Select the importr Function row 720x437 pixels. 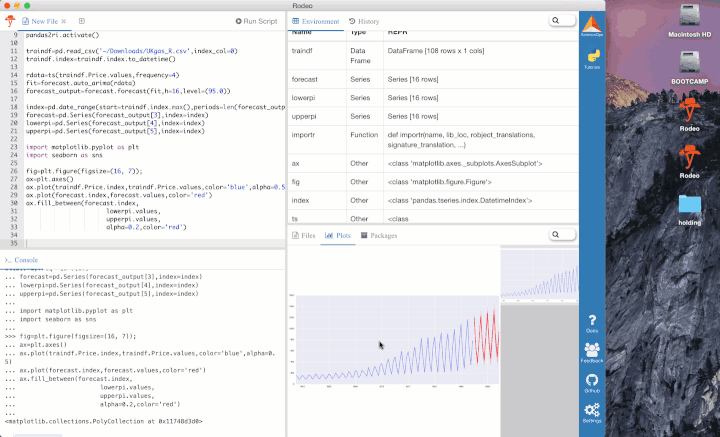433,140
